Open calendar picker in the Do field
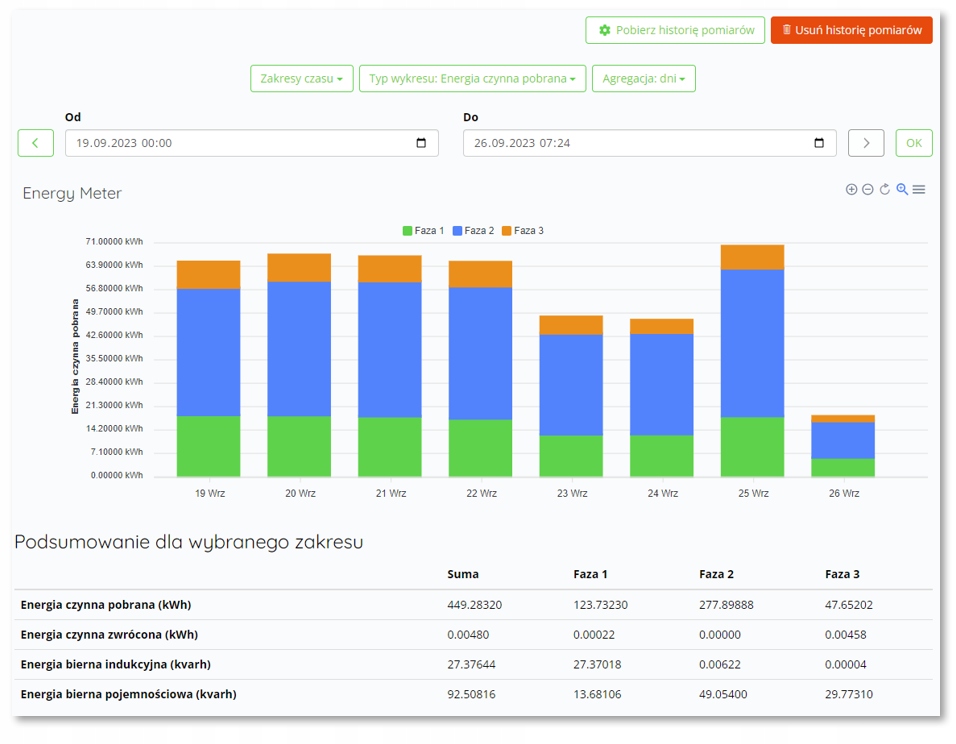 pyautogui.click(x=819, y=143)
